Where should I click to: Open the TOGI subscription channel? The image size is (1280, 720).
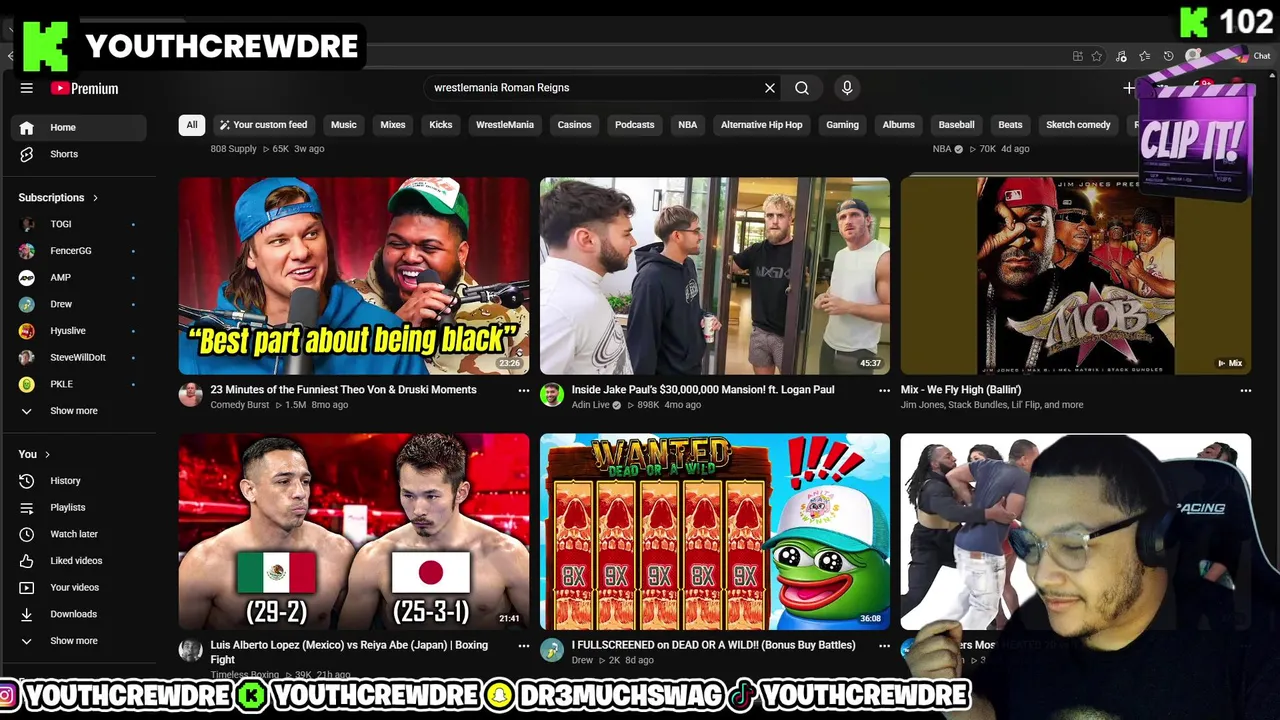(x=79, y=224)
